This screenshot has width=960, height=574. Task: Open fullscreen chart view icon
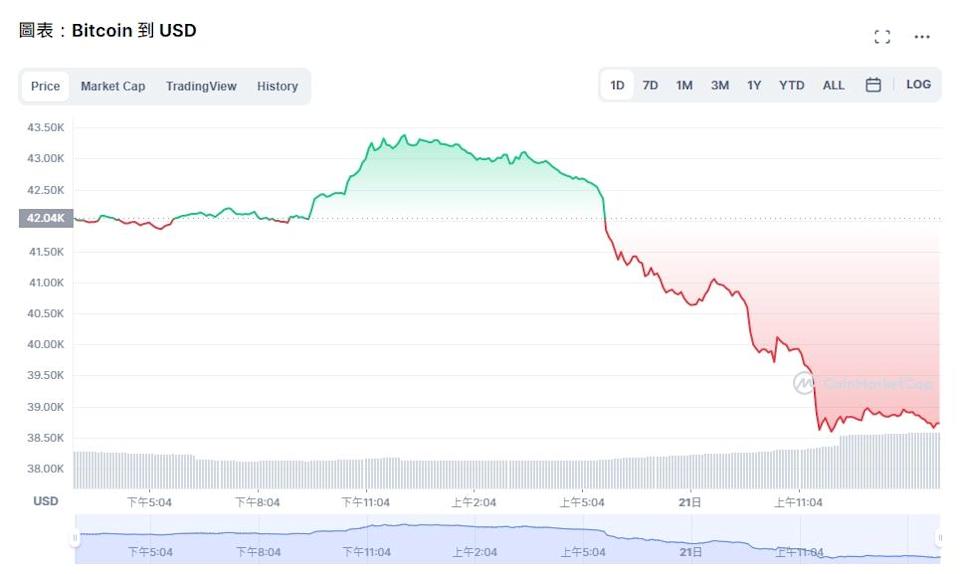[881, 37]
